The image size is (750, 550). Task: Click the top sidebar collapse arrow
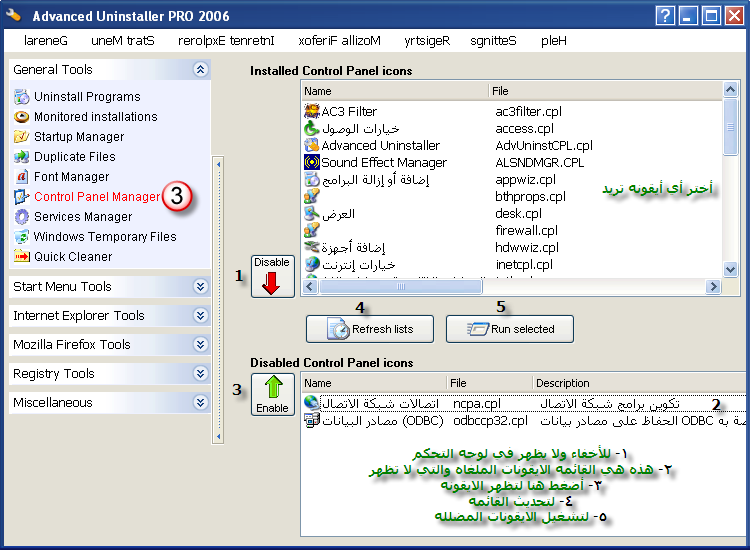[218, 165]
